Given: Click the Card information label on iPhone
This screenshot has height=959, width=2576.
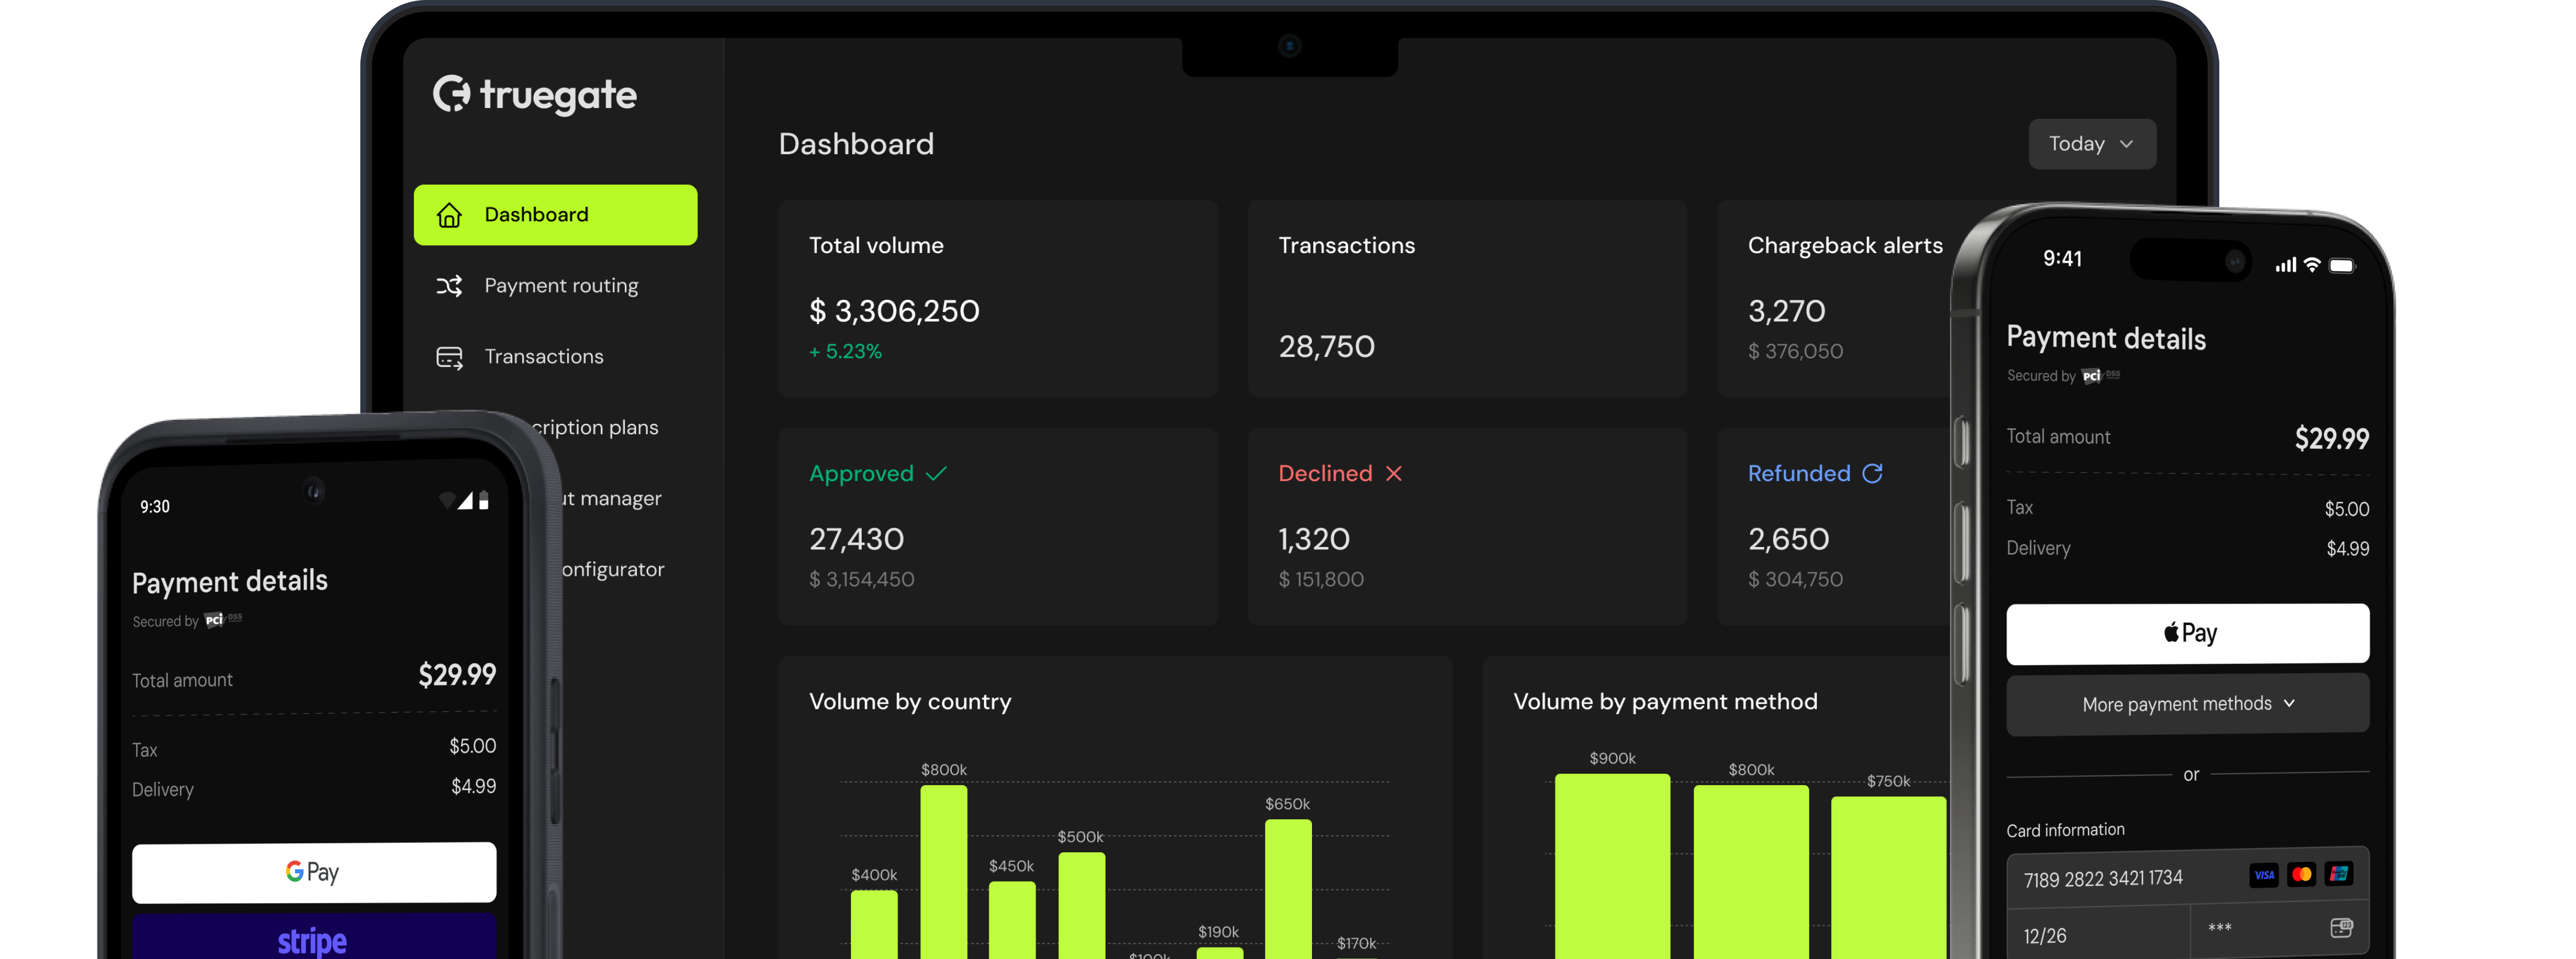Looking at the screenshot, I should tap(2065, 830).
